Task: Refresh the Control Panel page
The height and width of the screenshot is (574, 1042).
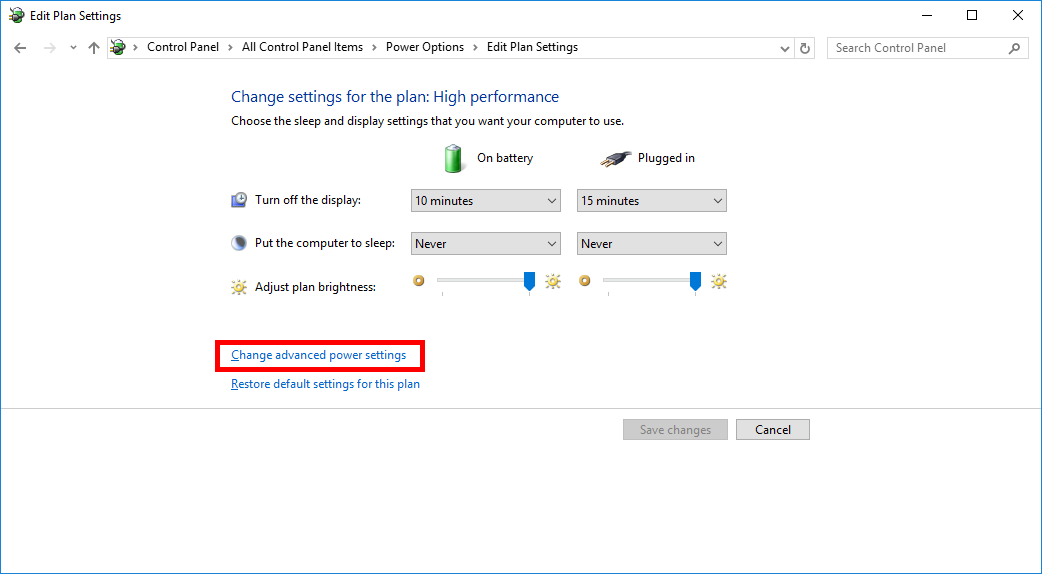Action: tap(805, 48)
